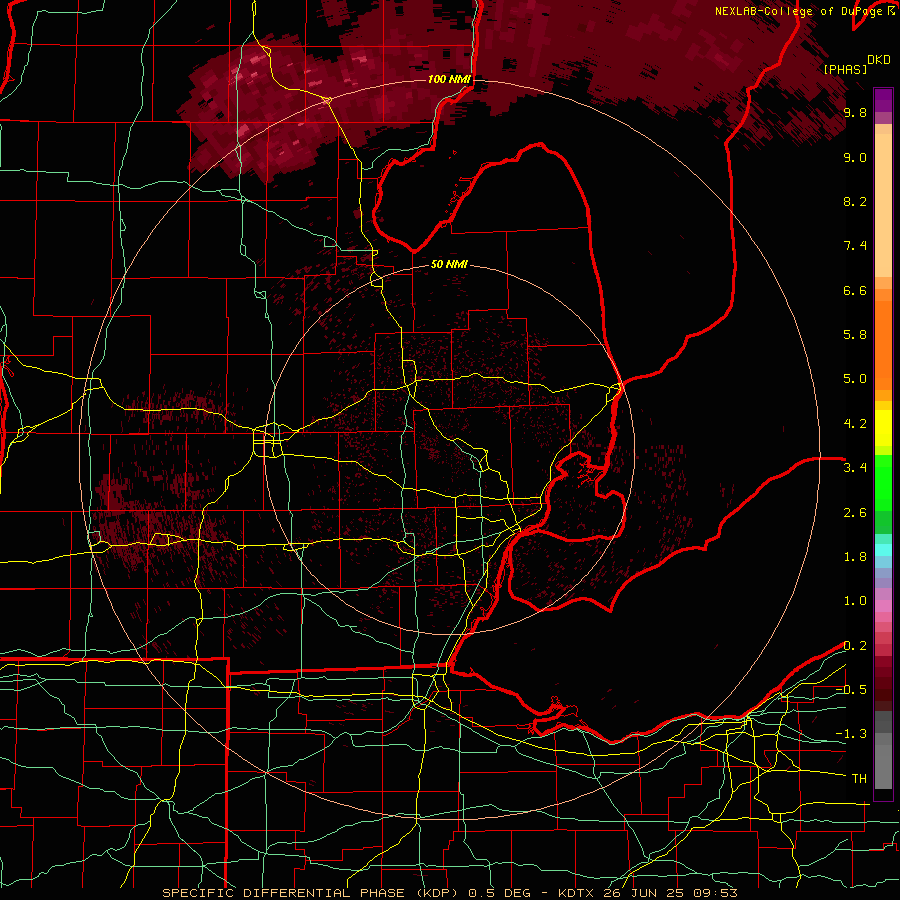
Task: Click the 7.4 legend value
Action: (x=855, y=246)
